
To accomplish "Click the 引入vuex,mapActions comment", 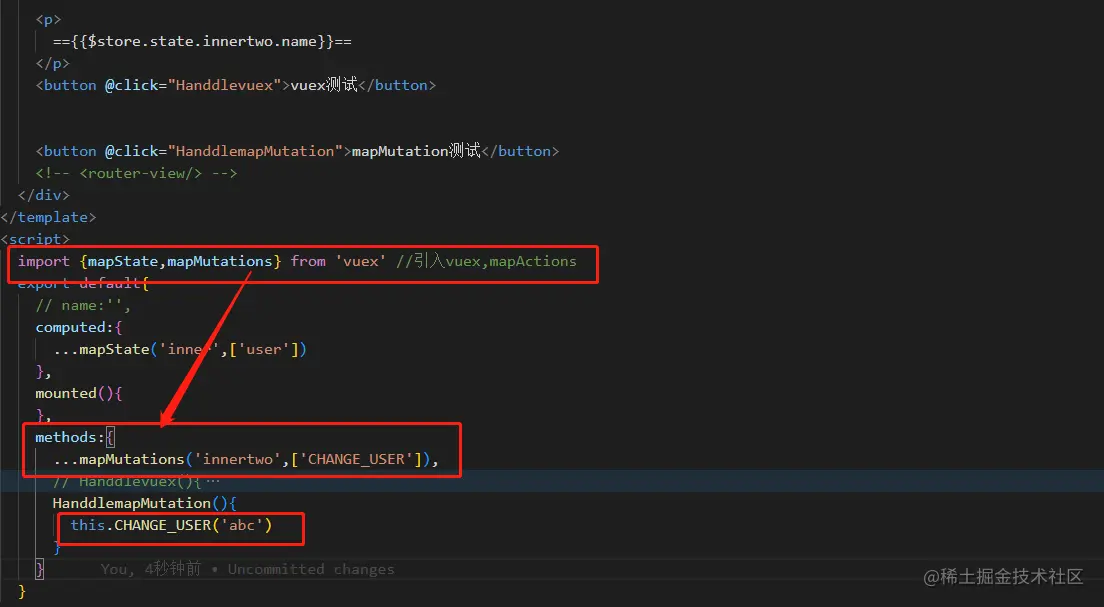I will pos(487,261).
